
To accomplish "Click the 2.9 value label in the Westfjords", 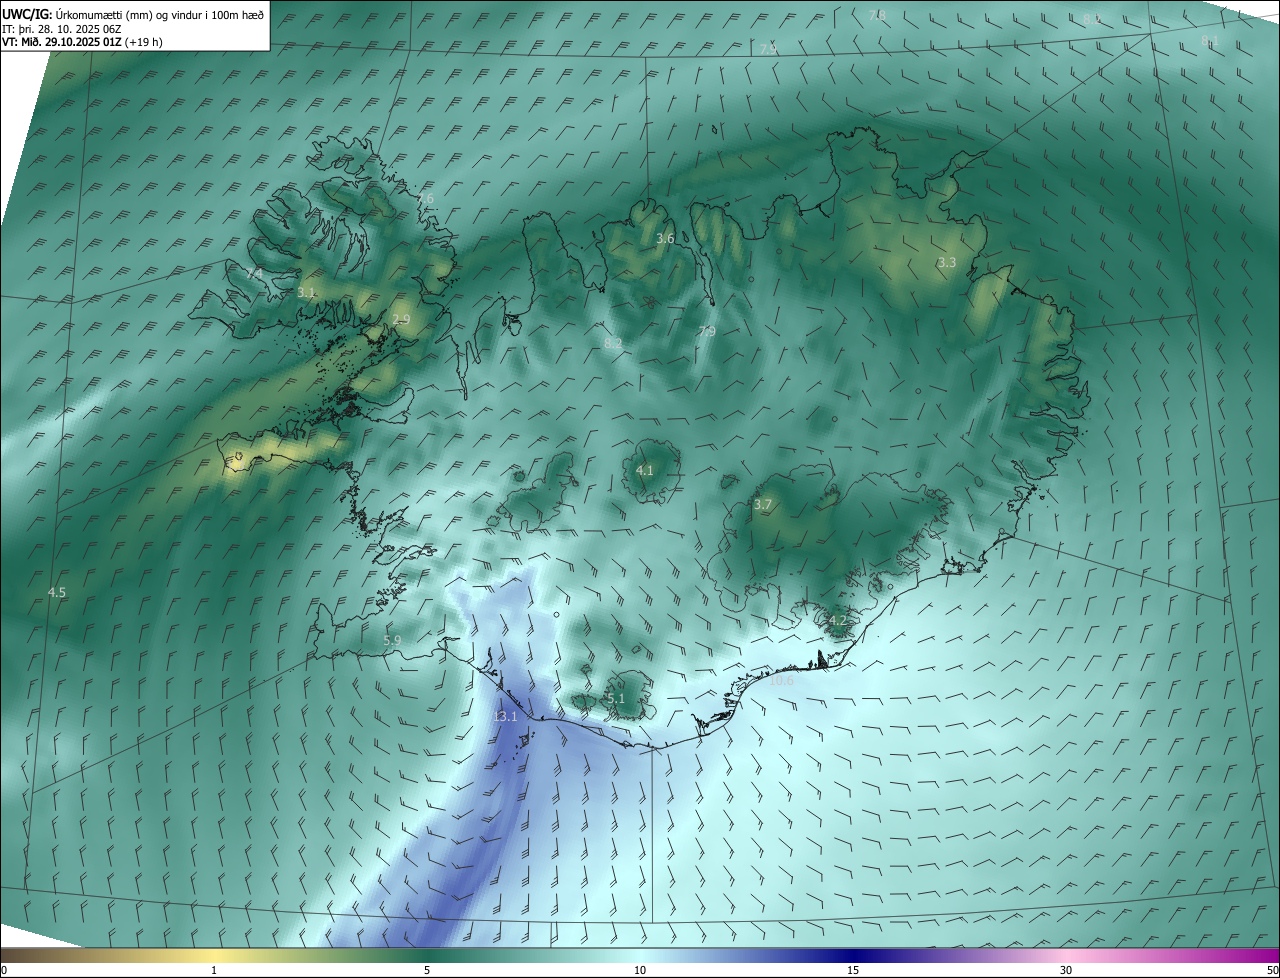I will (x=401, y=320).
